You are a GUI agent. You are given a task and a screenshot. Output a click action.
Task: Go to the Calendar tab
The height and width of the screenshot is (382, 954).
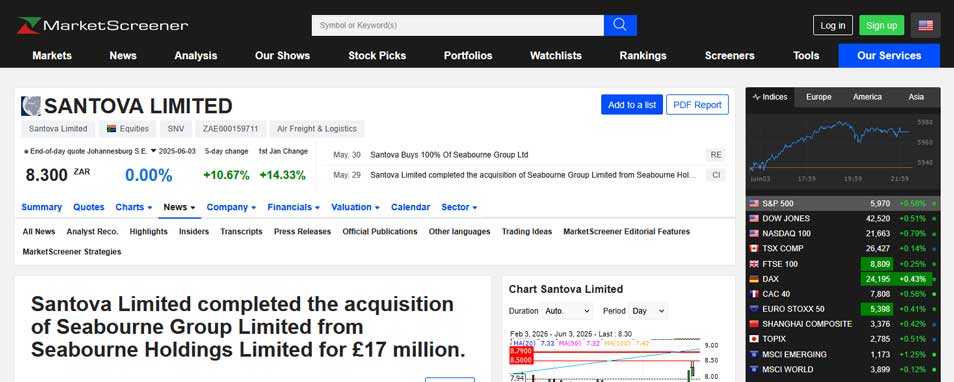[x=411, y=207]
